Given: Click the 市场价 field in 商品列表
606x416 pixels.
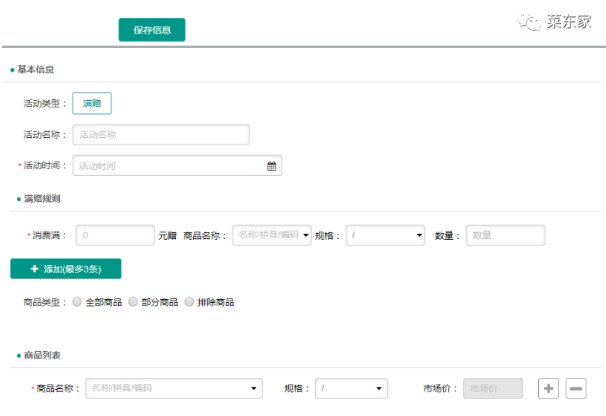Looking at the screenshot, I should click(x=492, y=388).
